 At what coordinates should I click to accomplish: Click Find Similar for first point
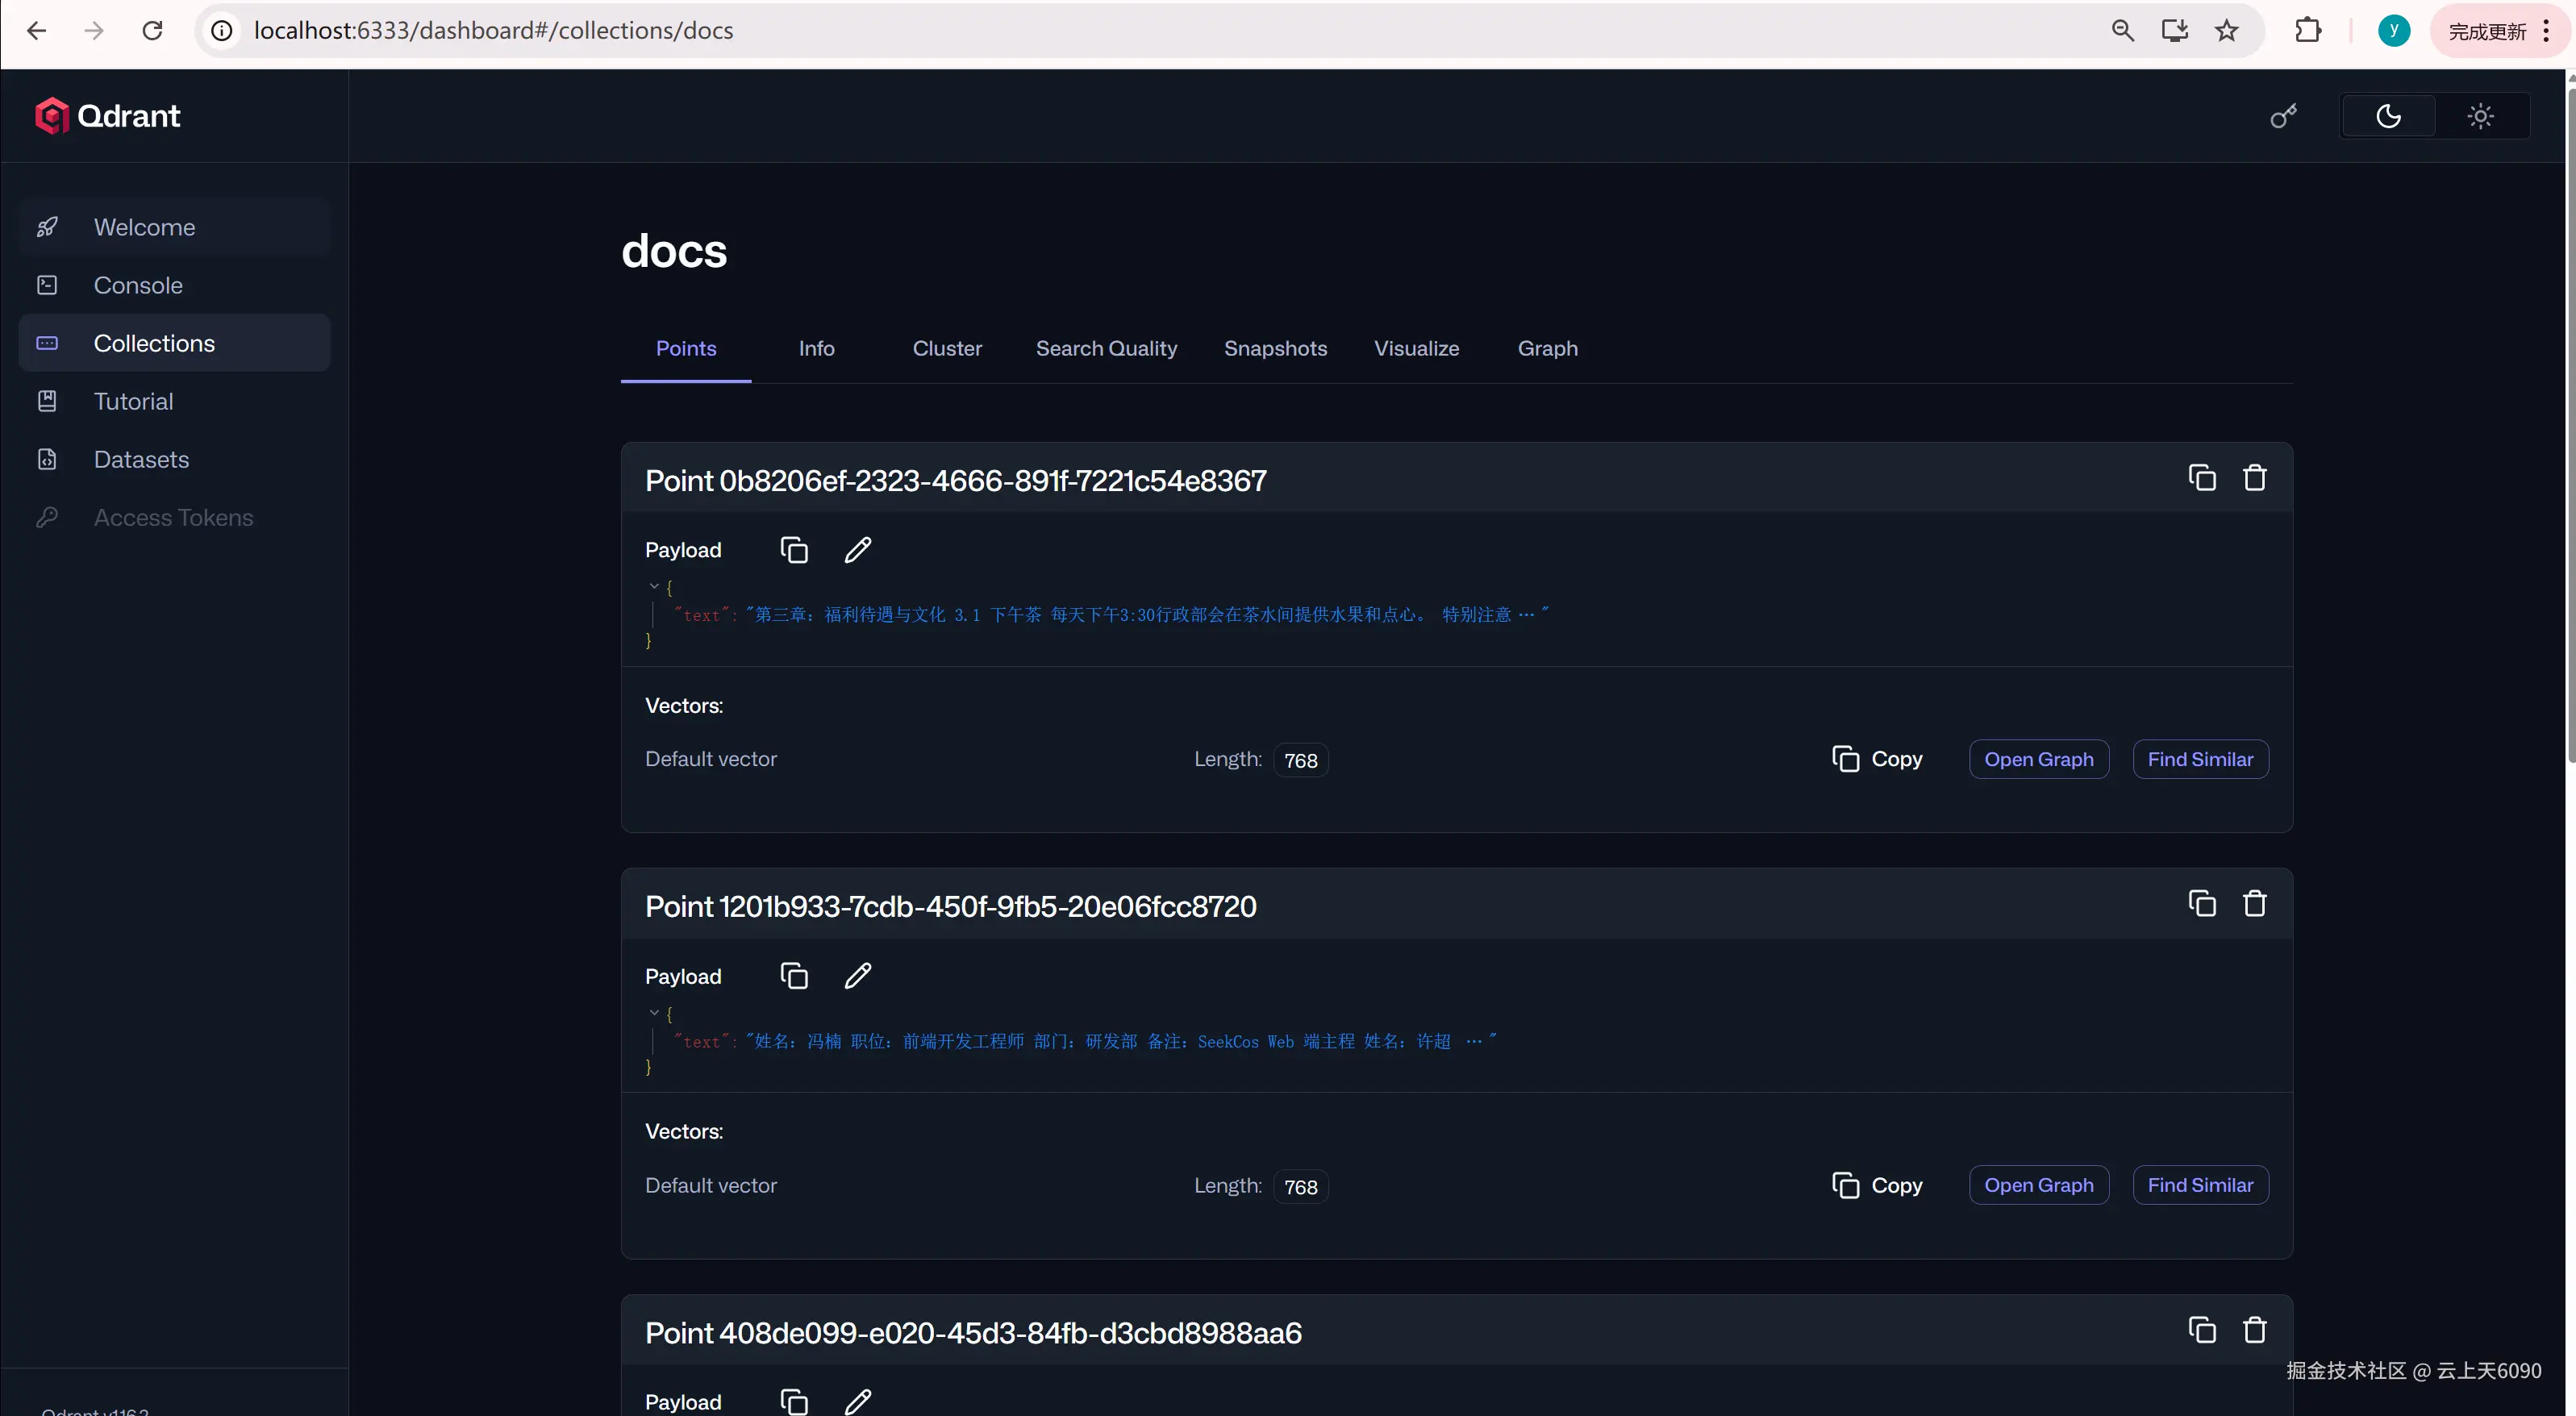2200,759
